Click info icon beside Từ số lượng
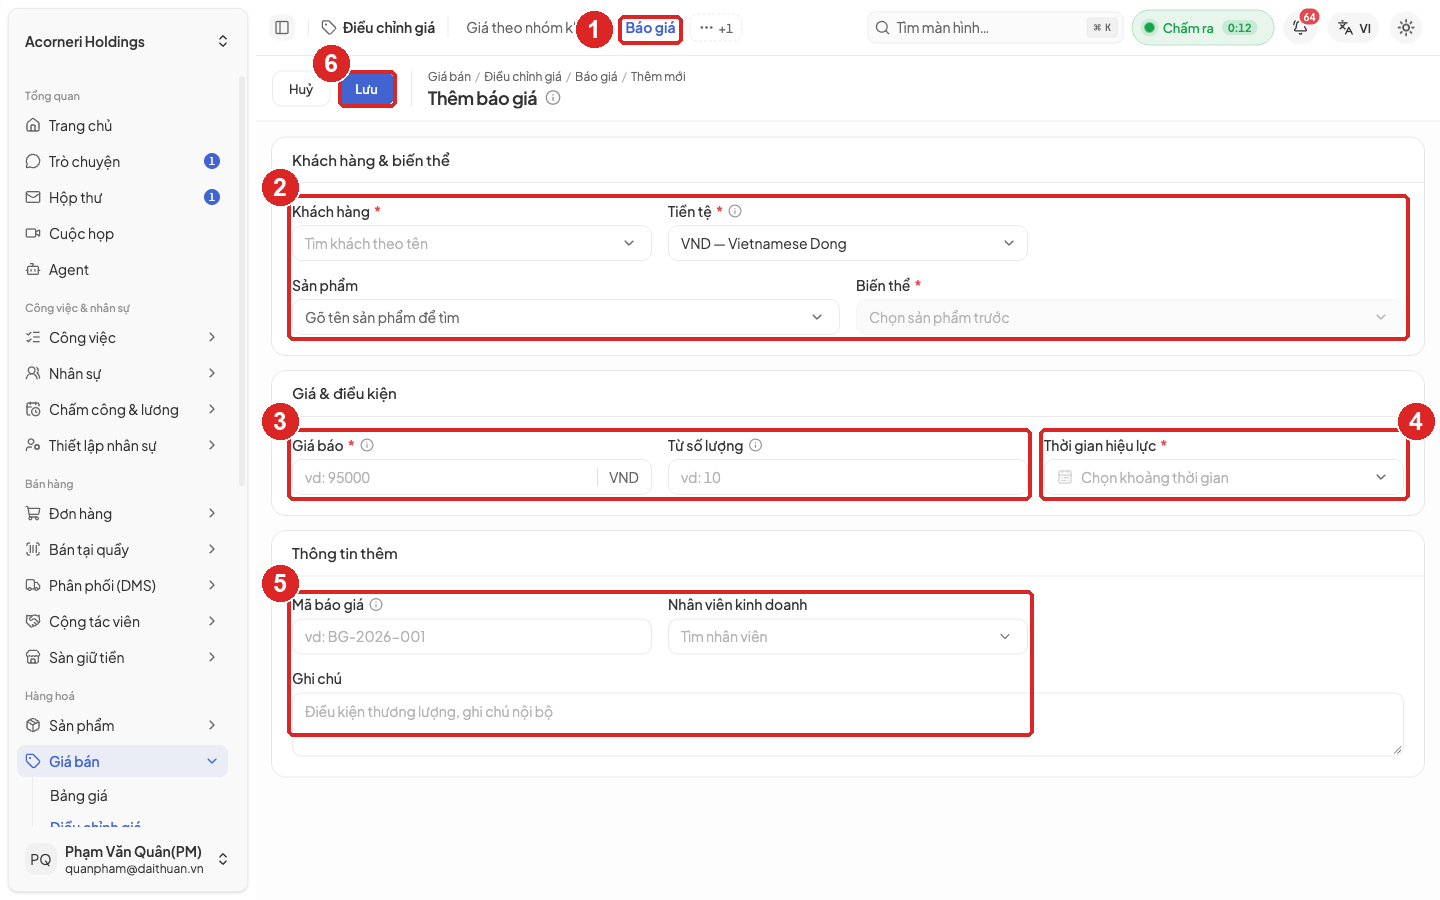Viewport: 1440px width, 900px height. pyautogui.click(x=756, y=445)
